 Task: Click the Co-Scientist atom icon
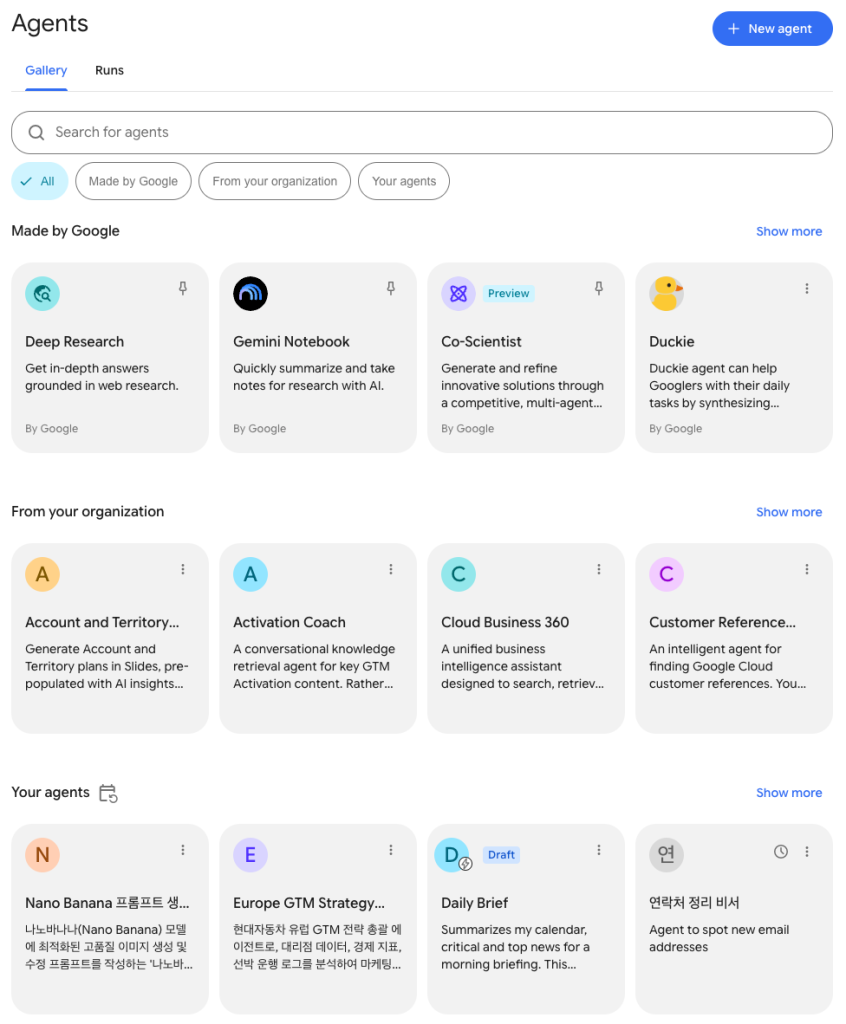click(459, 294)
